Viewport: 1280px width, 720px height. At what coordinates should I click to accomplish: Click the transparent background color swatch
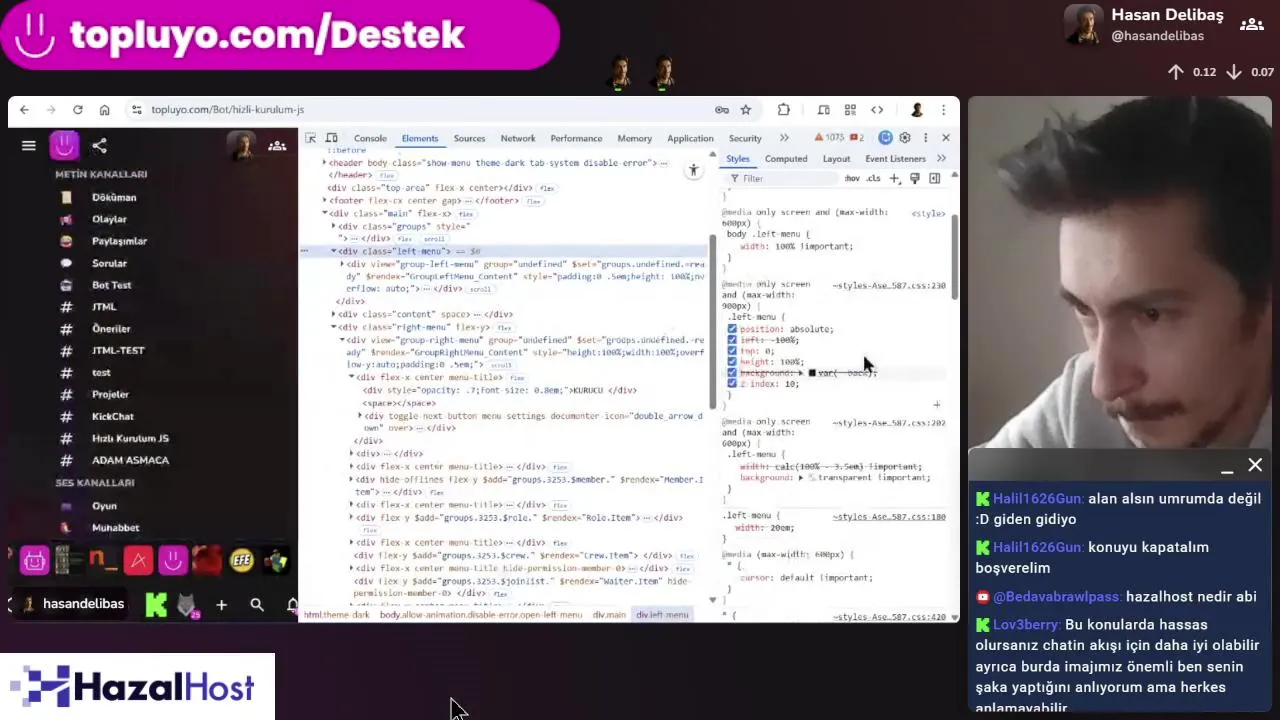(812, 478)
